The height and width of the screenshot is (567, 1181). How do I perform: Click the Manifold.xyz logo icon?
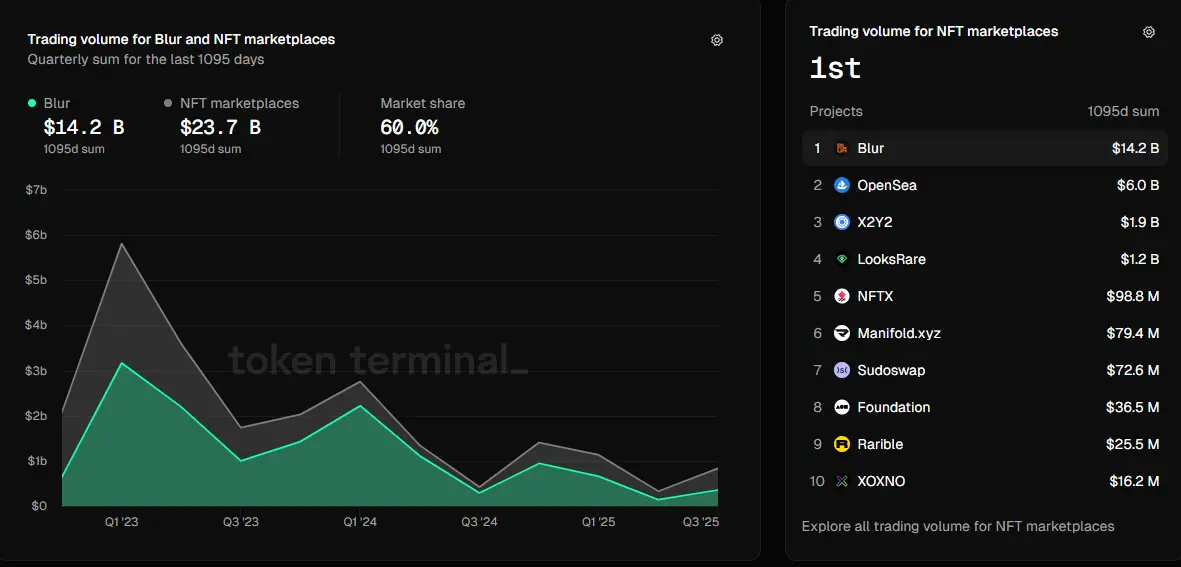click(842, 334)
